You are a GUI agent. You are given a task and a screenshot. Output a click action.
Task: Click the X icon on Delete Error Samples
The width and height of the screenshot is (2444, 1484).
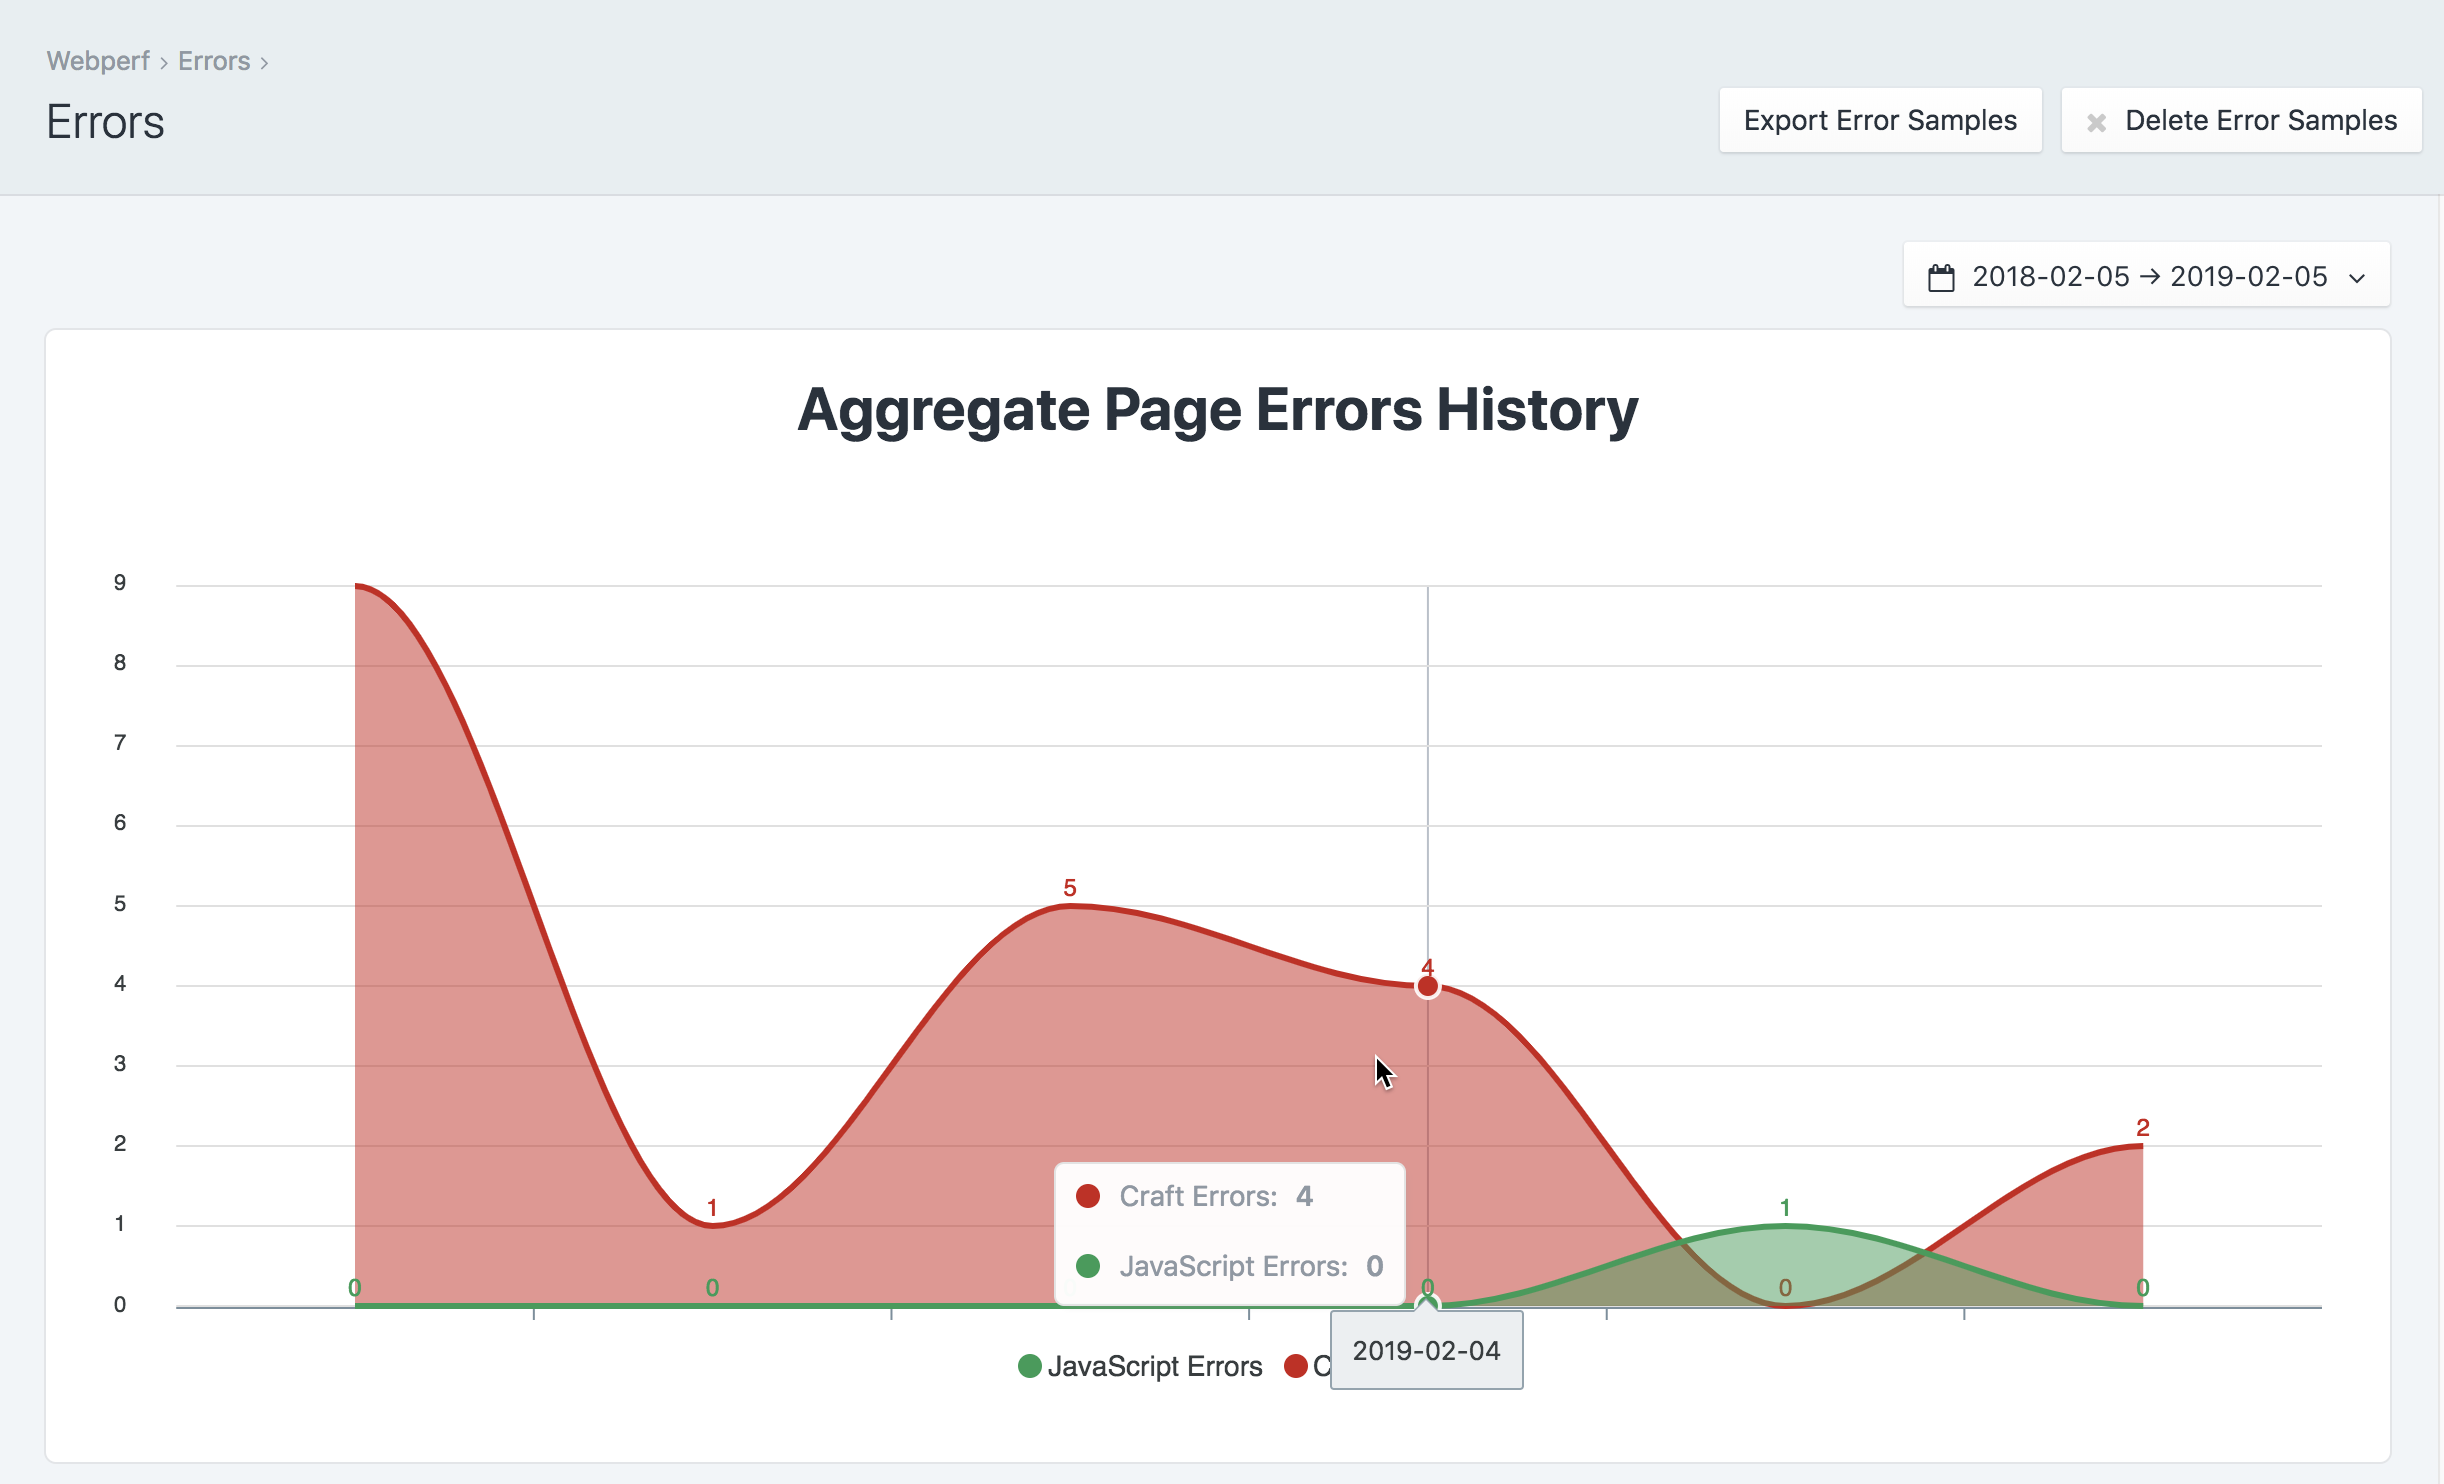tap(2096, 122)
